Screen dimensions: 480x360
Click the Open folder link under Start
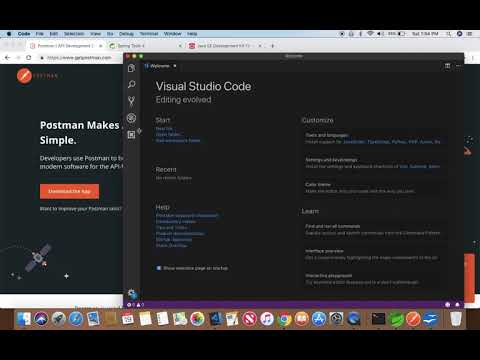(168, 134)
